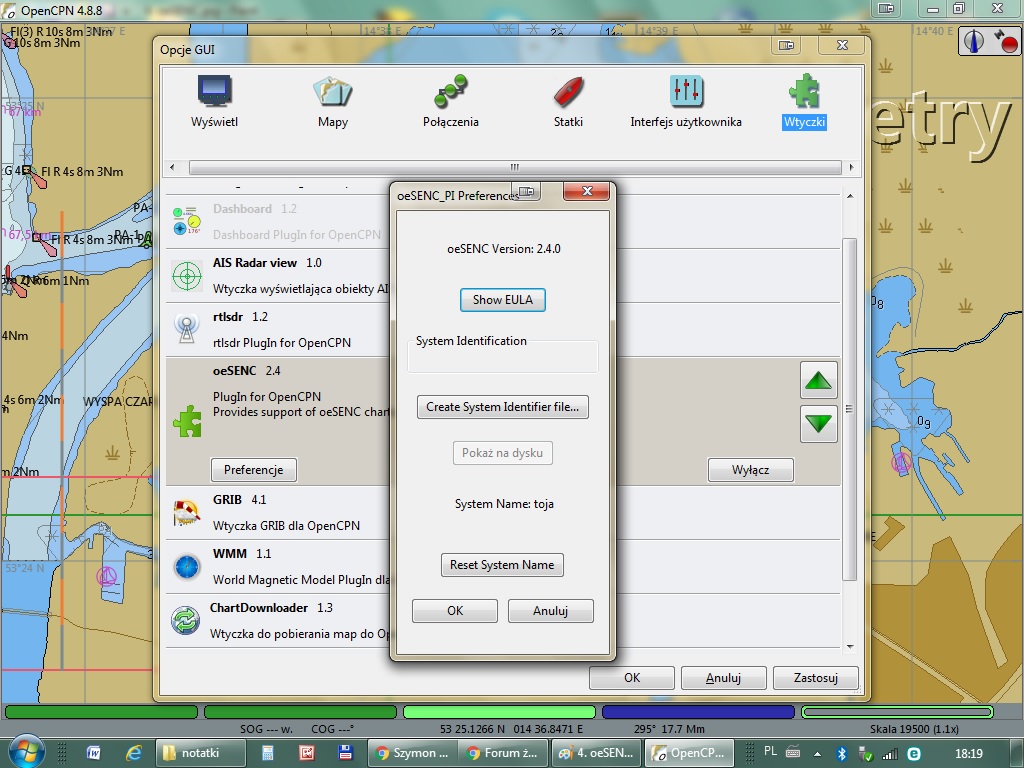
Task: Move oeSENC plugin up with green arrow
Action: pos(818,380)
